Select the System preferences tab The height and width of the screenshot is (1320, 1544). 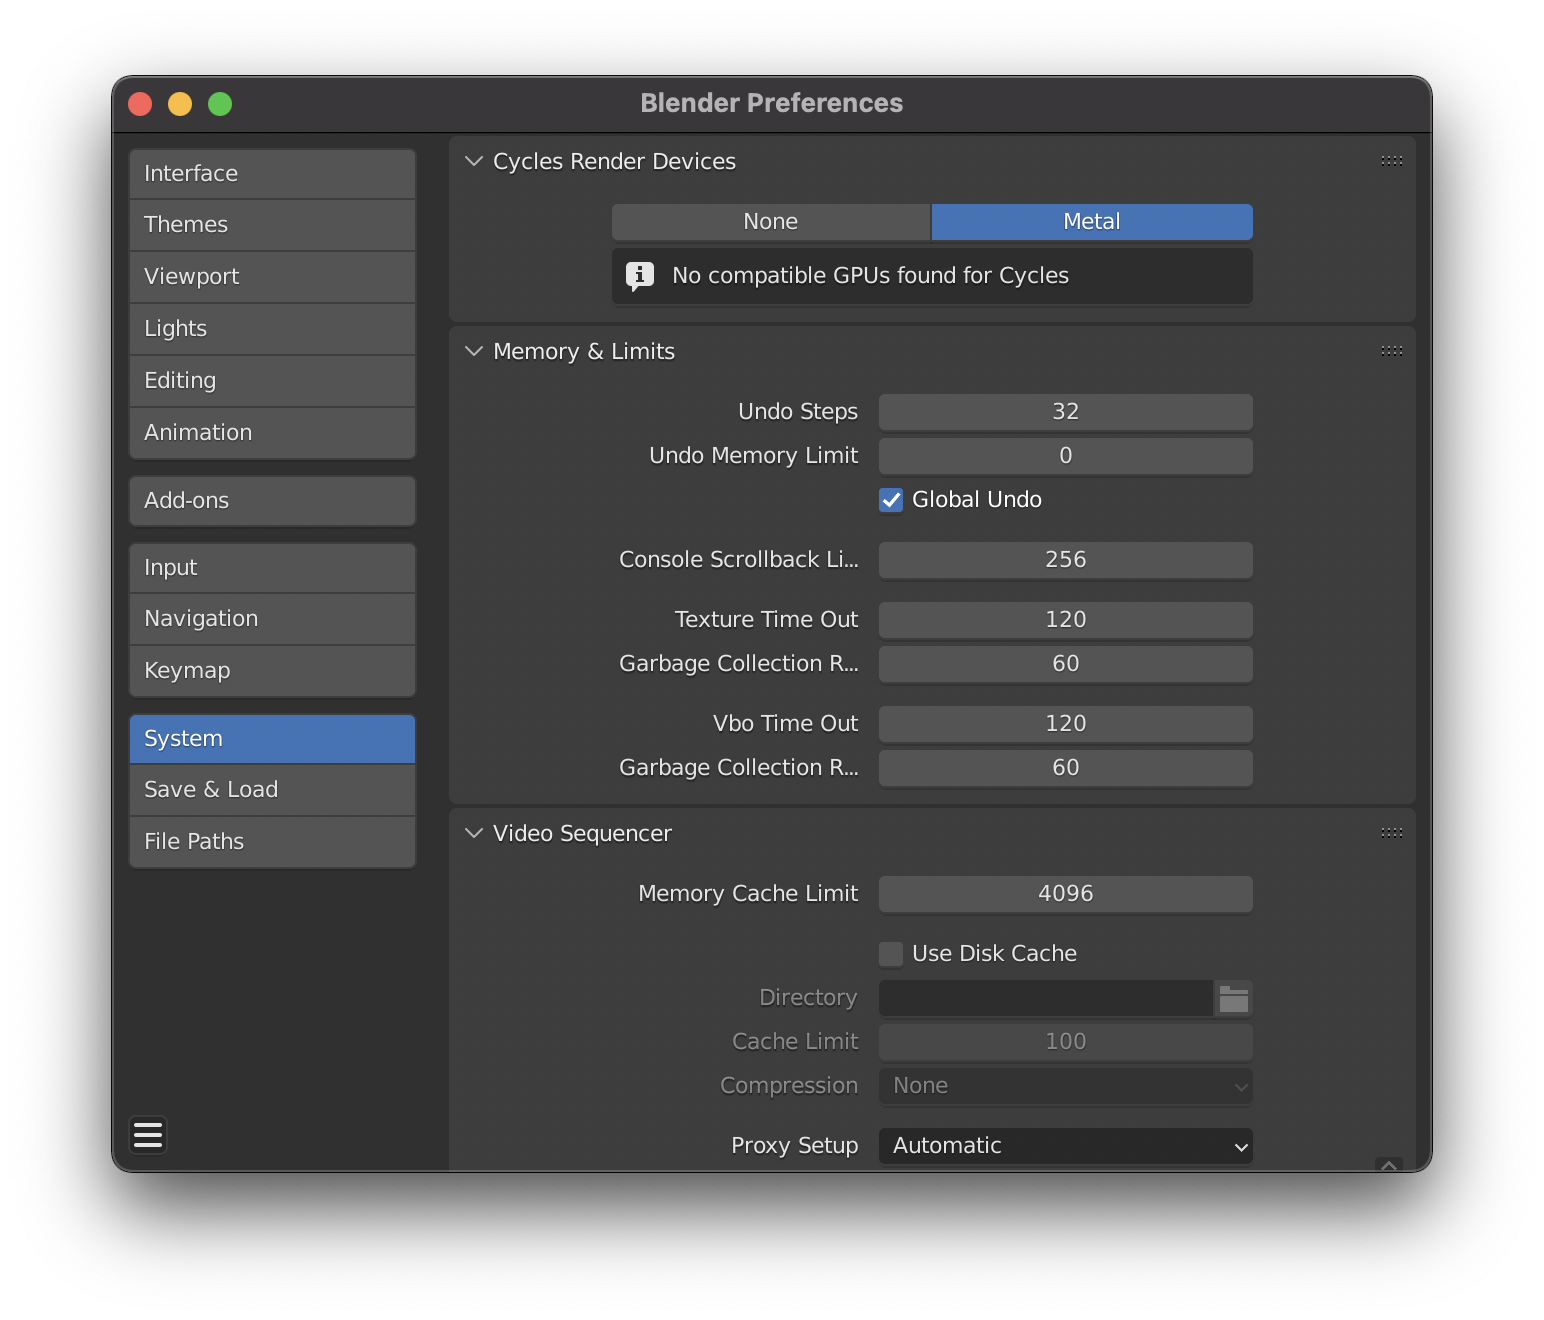click(x=272, y=739)
